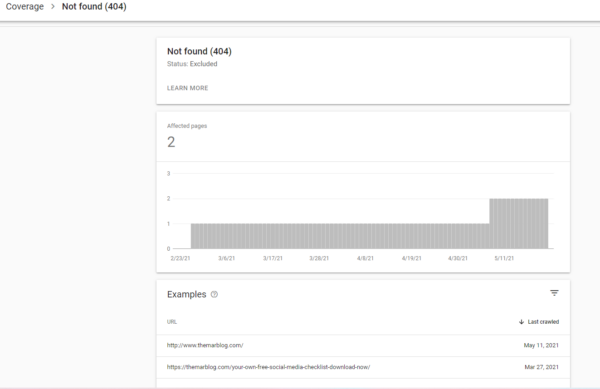Image resolution: width=600 pixels, height=389 pixels.
Task: Click the 2/23/21 date axis label
Action: (x=180, y=259)
